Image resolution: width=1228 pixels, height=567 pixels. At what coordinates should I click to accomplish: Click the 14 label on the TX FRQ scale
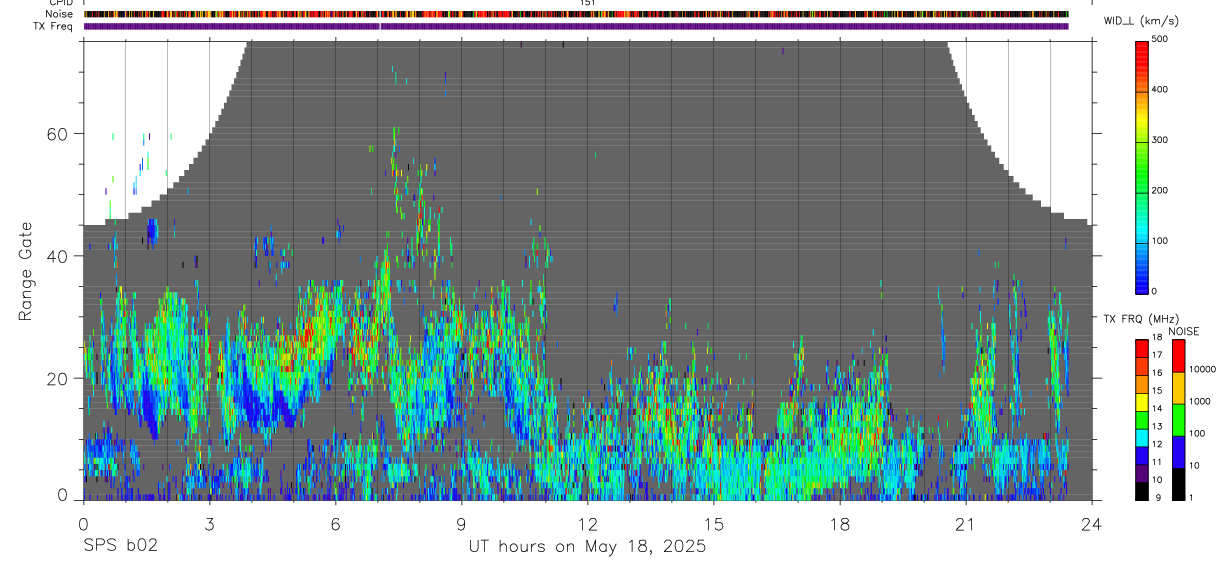pos(1157,409)
